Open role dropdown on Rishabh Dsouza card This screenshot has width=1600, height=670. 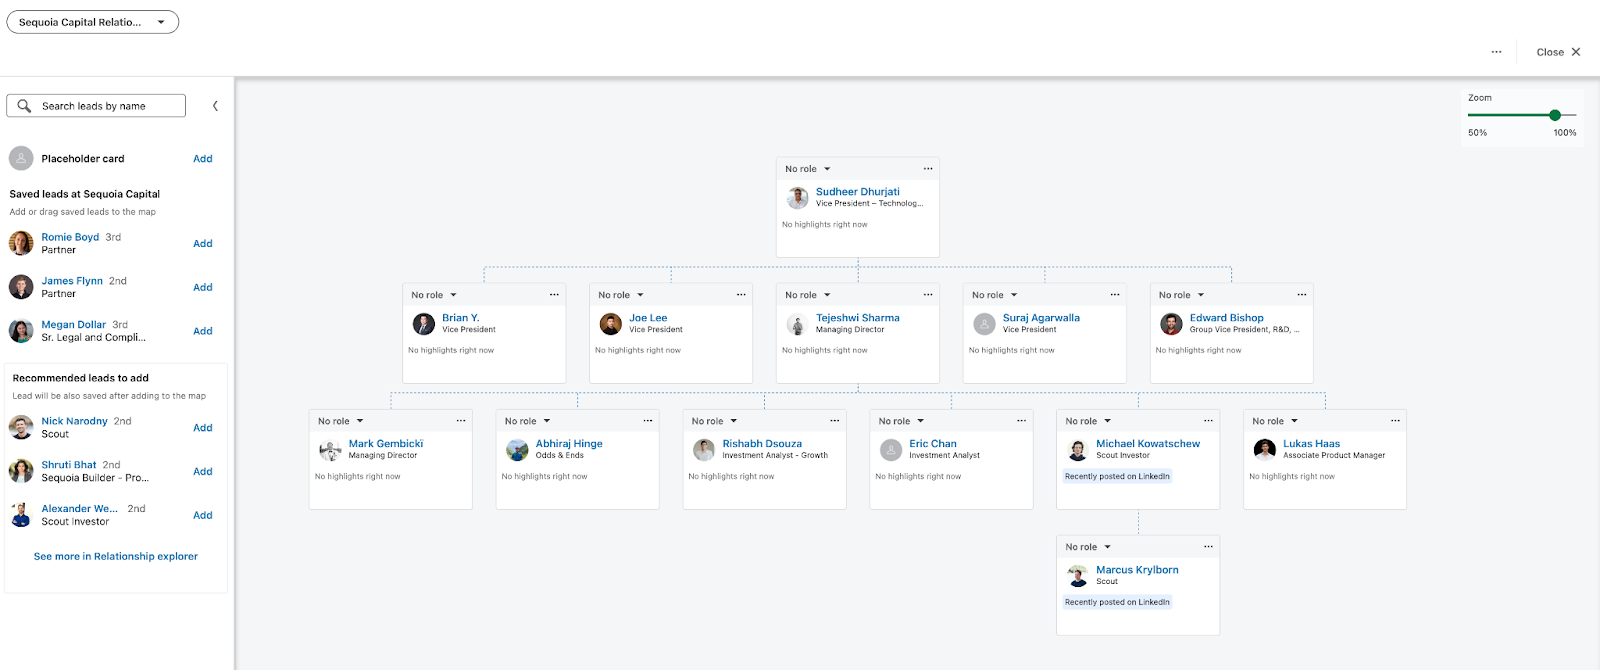point(715,421)
